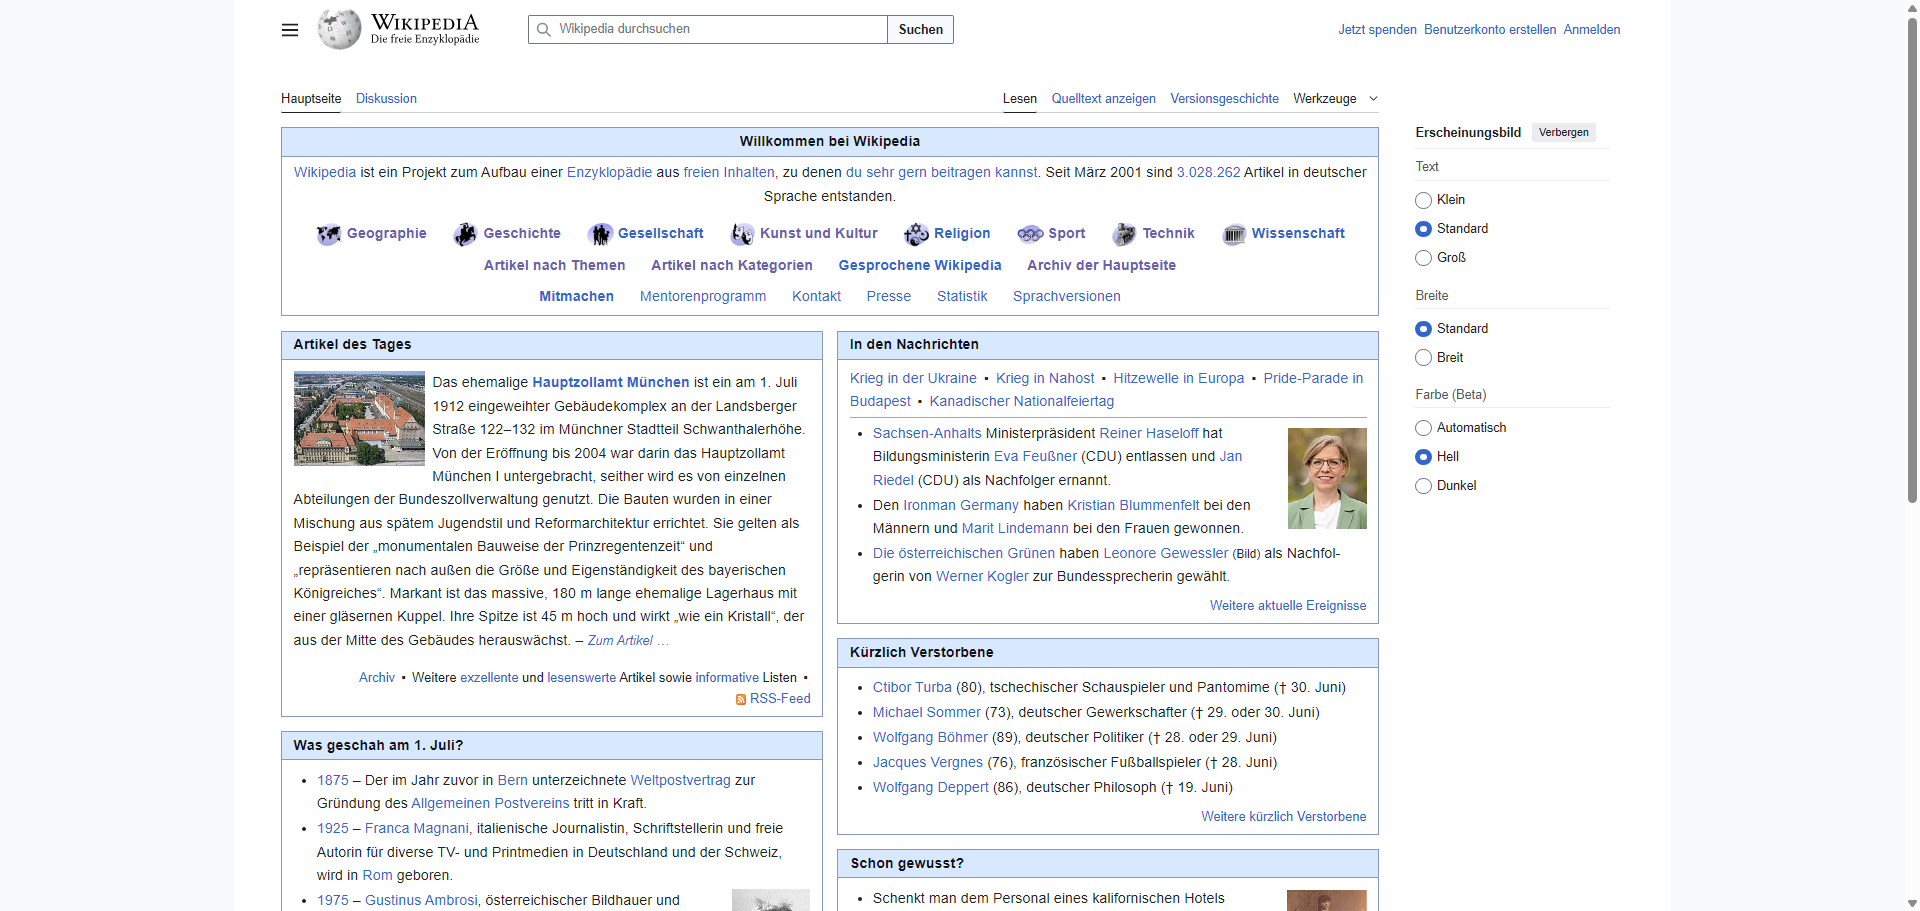Screen dimensions: 1920x911
Task: Open Gesprochene Wikipedia link
Action: coord(919,266)
